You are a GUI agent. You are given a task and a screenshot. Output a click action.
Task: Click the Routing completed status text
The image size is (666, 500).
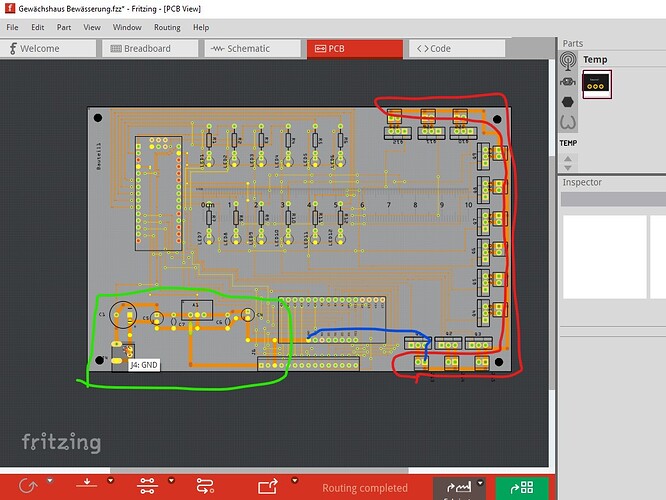(365, 488)
